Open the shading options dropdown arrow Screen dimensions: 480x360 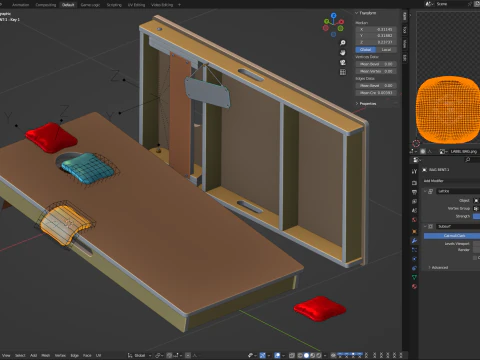click(x=325, y=355)
